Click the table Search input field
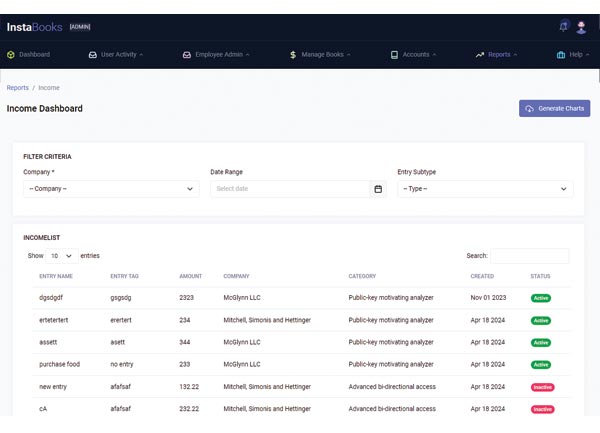This screenshot has height=433, width=600. coord(529,256)
